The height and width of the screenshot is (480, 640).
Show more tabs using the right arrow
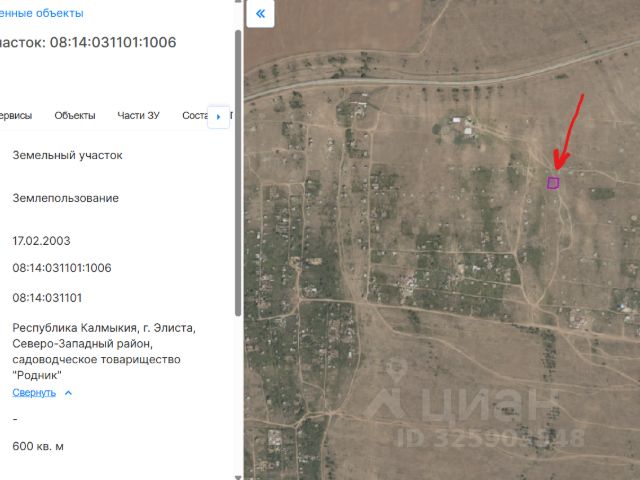click(218, 117)
